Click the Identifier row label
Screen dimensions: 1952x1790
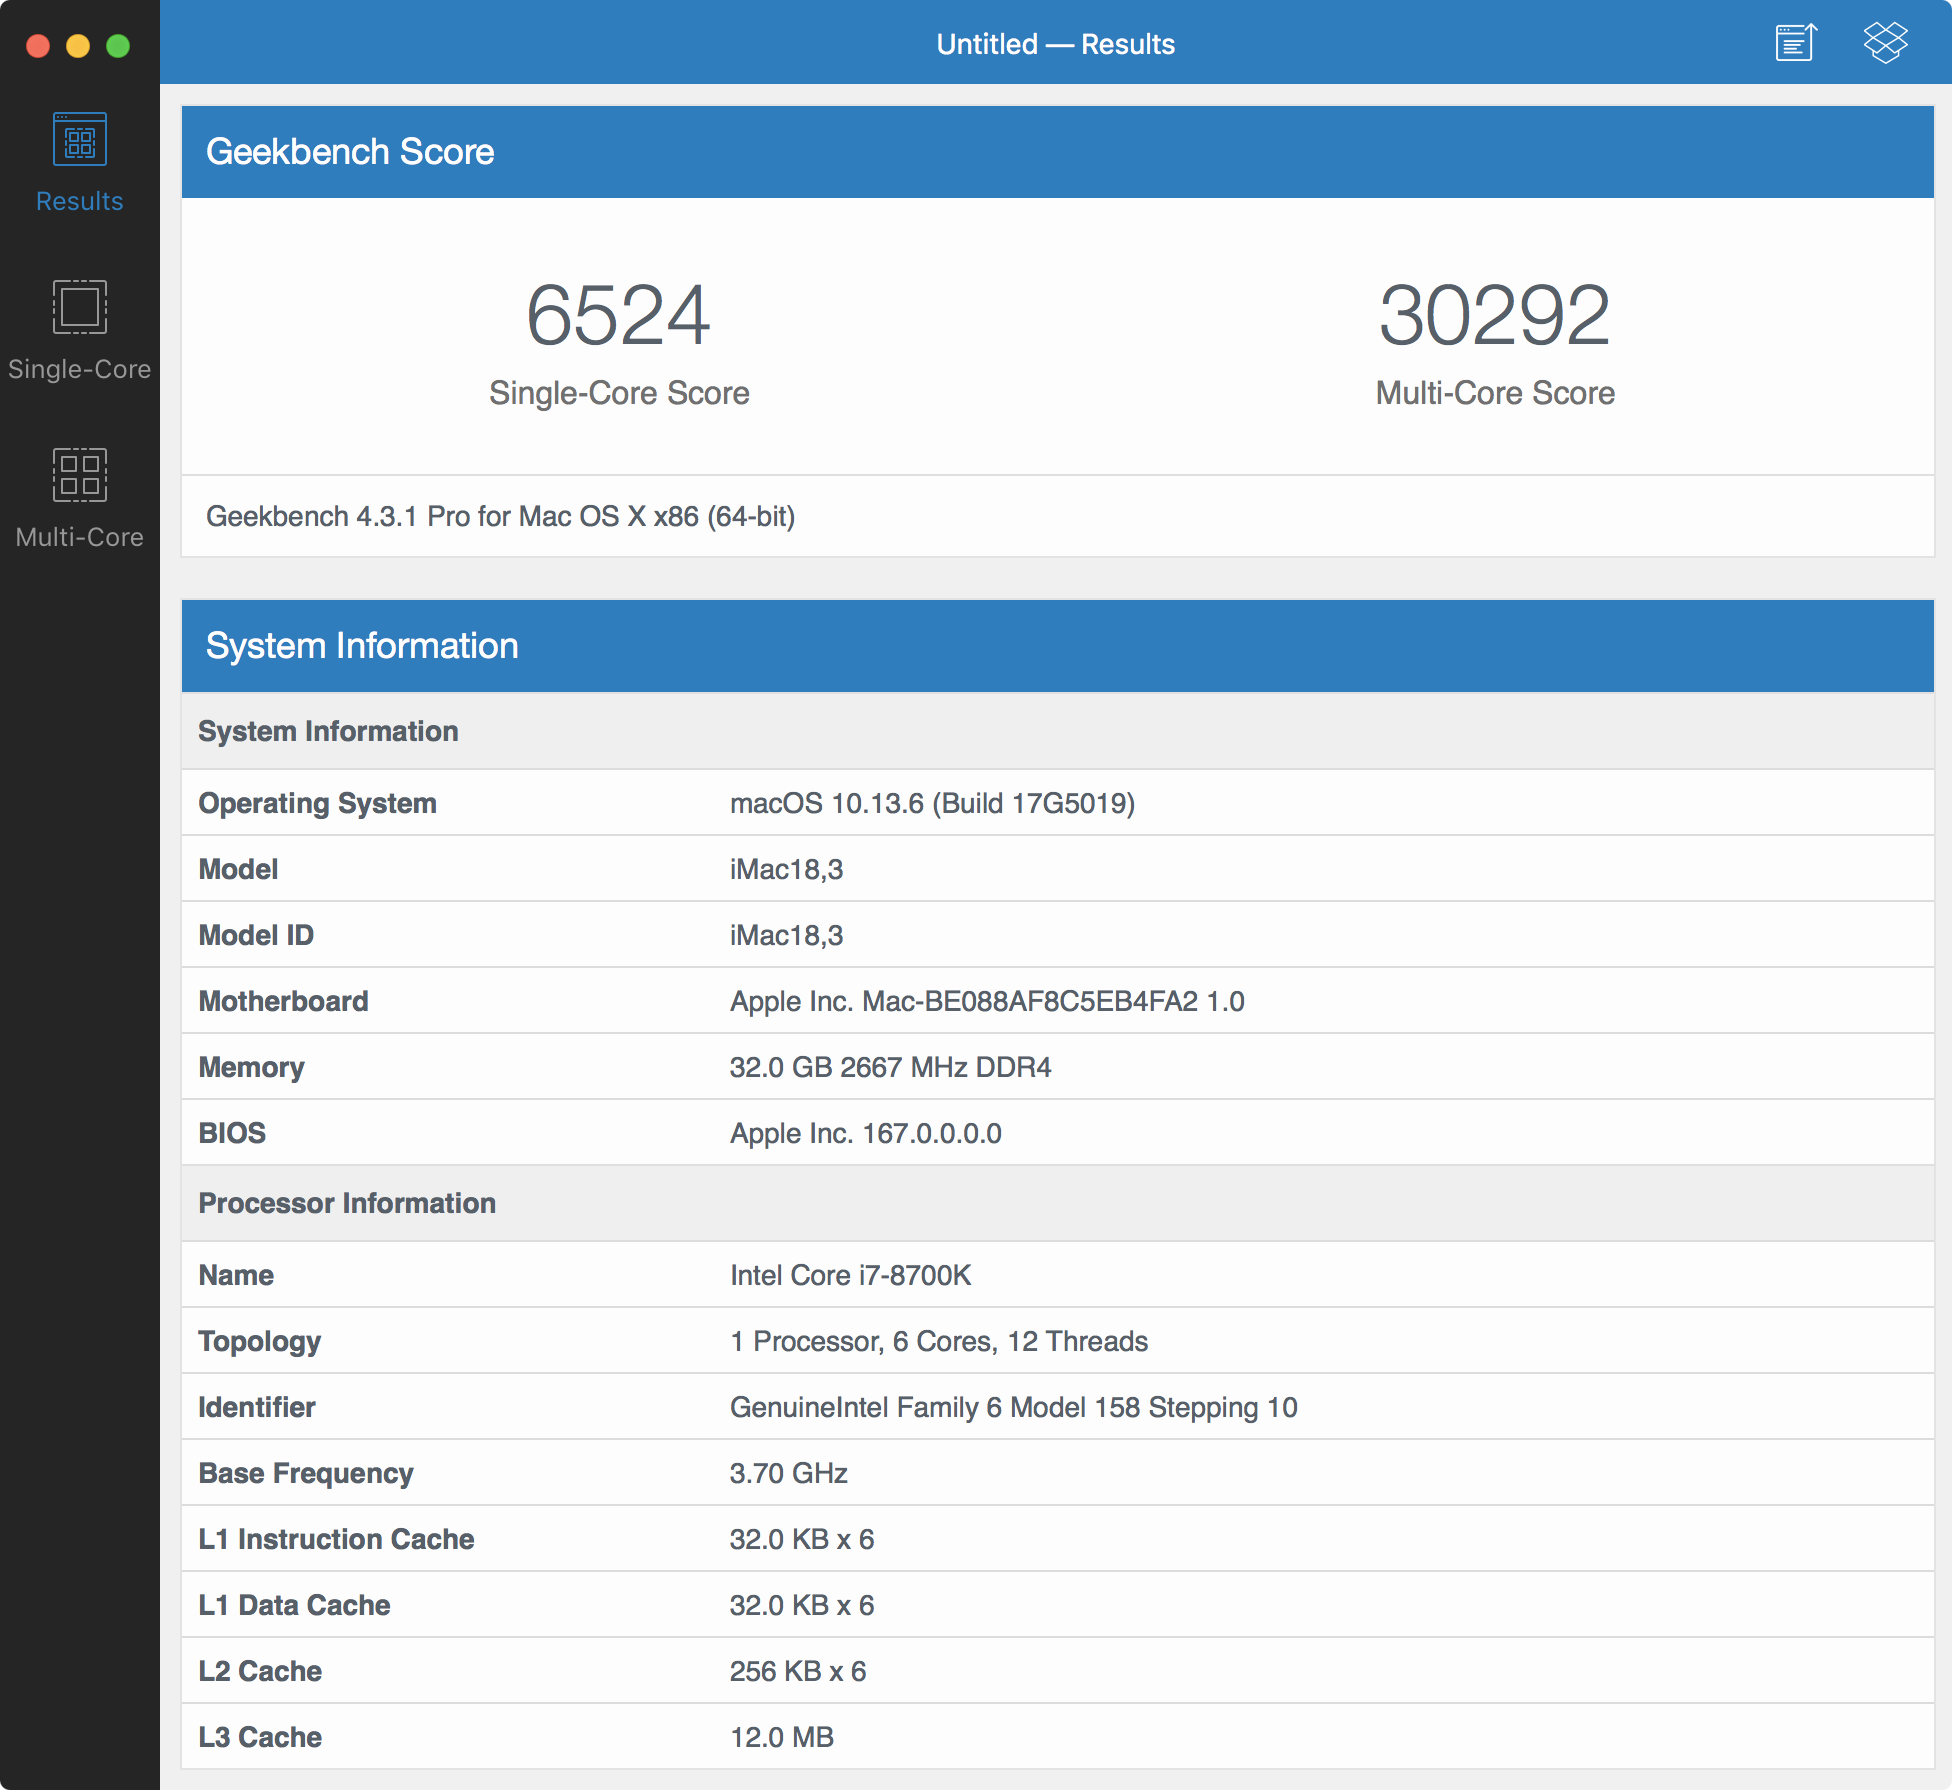pos(256,1407)
